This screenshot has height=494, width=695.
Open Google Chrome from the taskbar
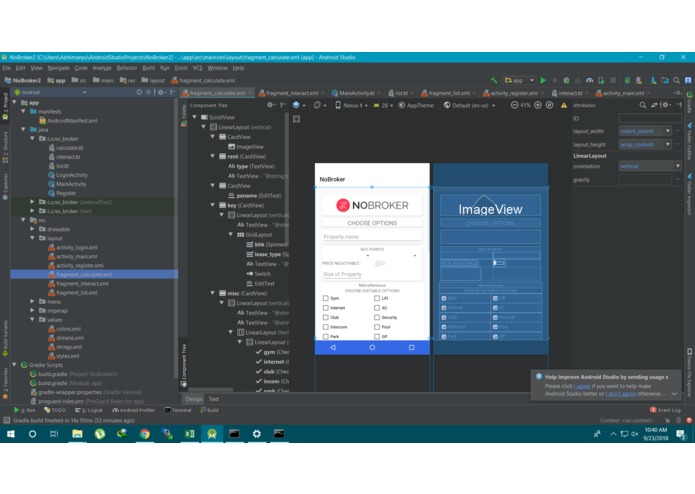point(144,434)
